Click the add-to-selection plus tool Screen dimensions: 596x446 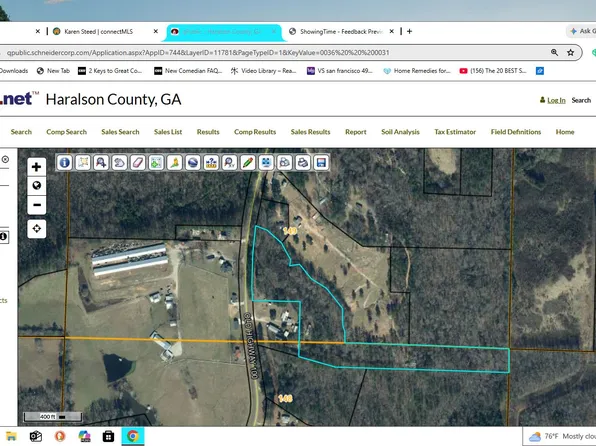pos(156,163)
